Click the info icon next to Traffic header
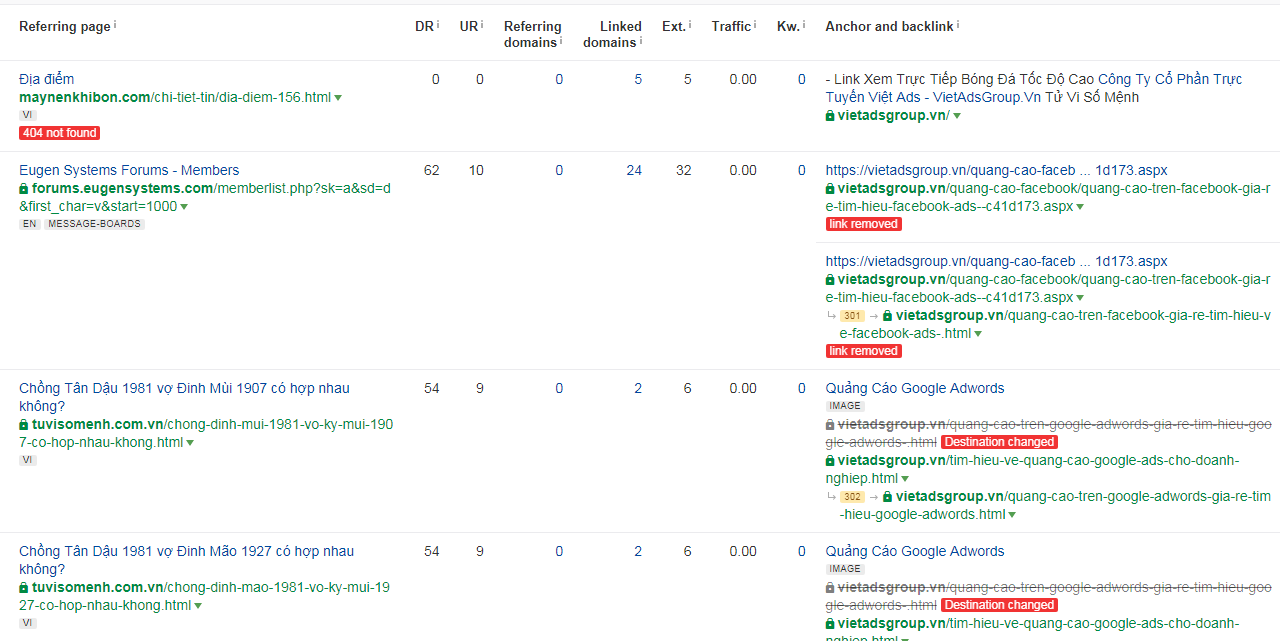1280x641 pixels. click(x=755, y=24)
